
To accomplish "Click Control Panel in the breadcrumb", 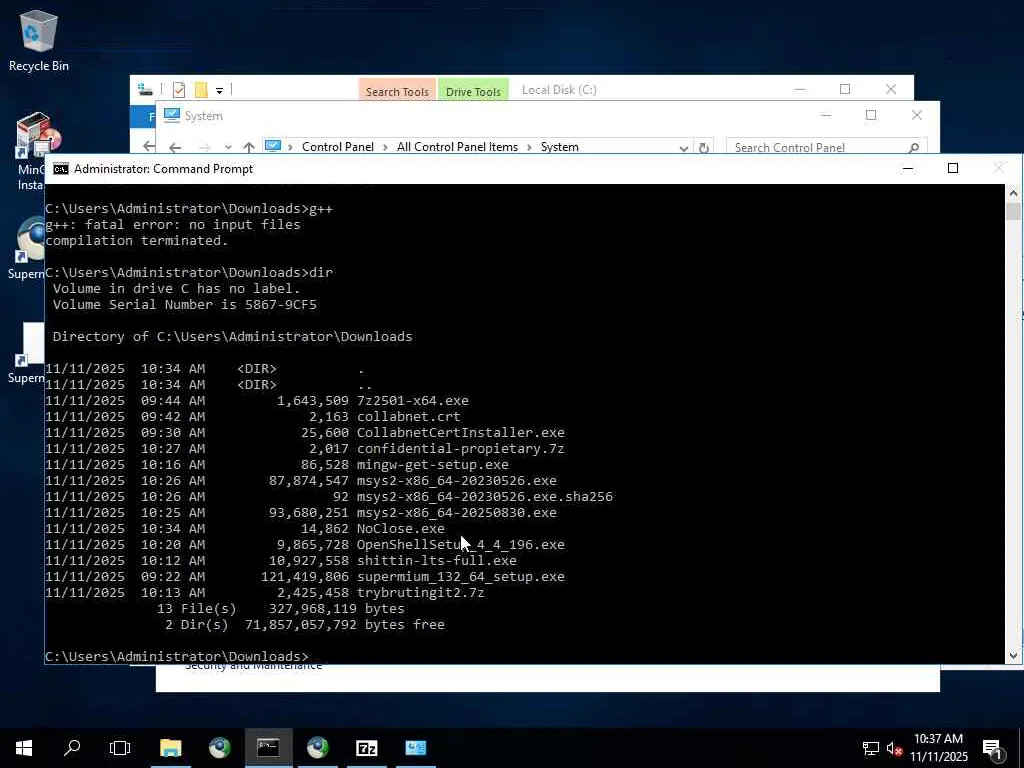I will click(x=338, y=147).
